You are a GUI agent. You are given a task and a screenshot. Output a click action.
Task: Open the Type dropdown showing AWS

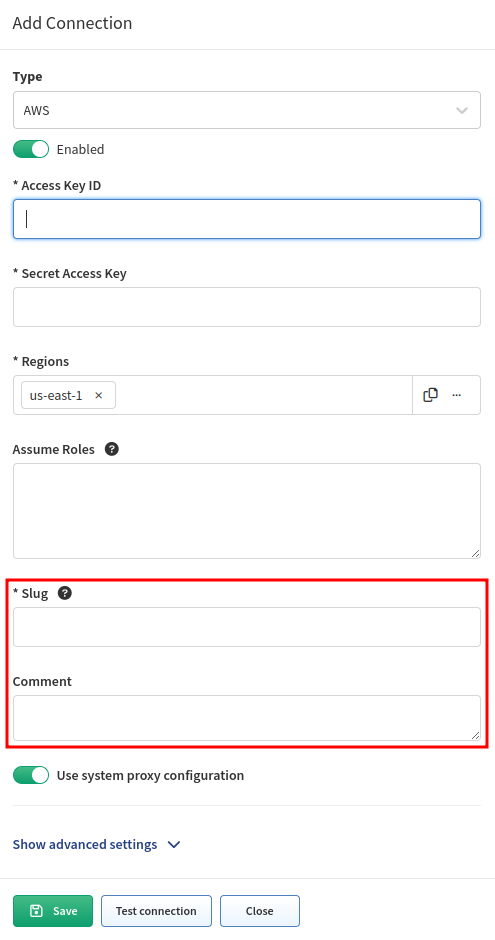[247, 110]
